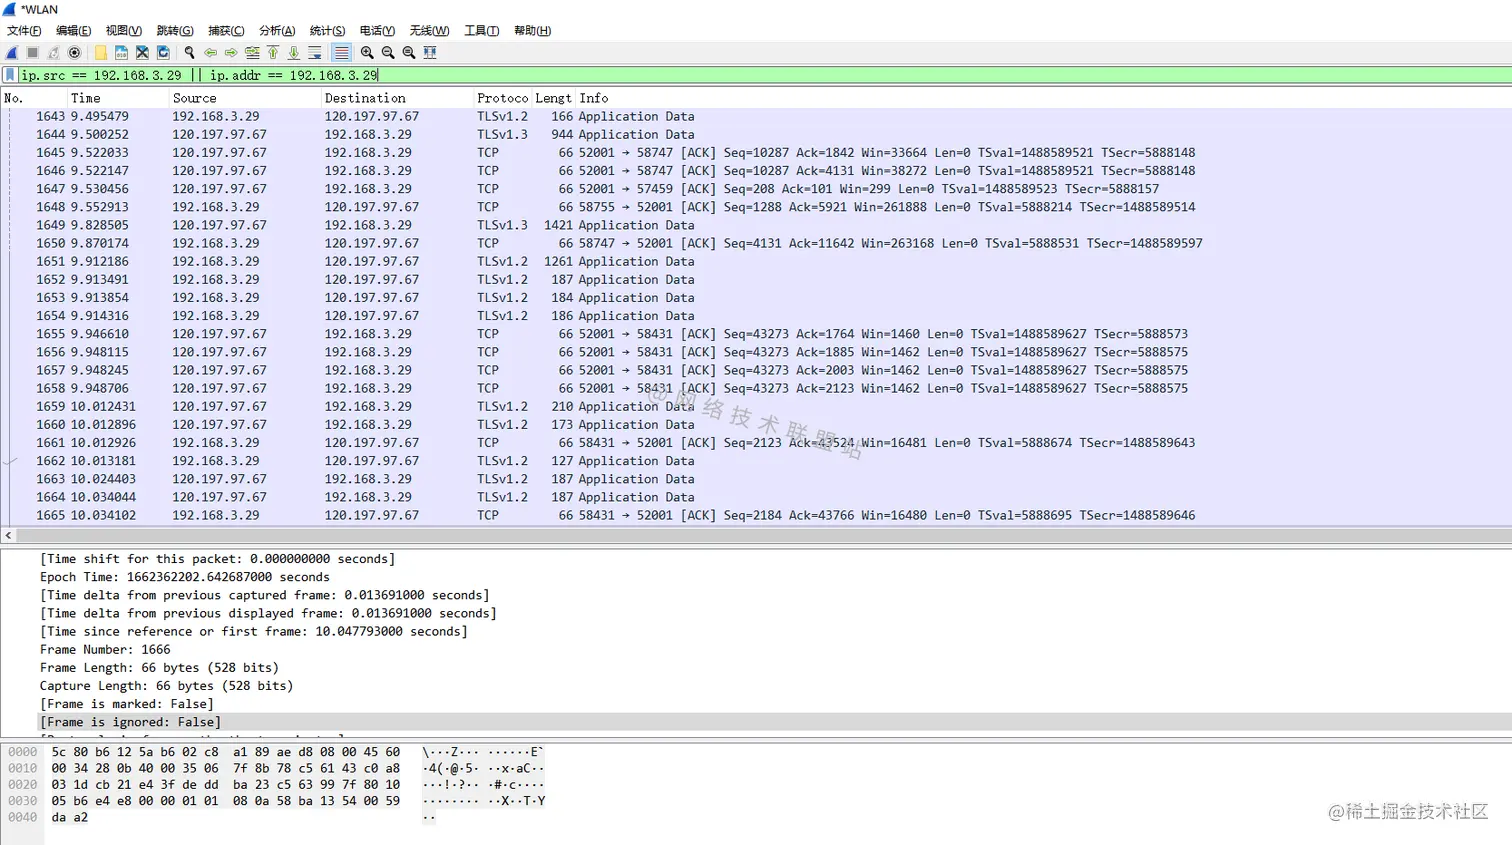Reset text zoom to normal size

[409, 52]
